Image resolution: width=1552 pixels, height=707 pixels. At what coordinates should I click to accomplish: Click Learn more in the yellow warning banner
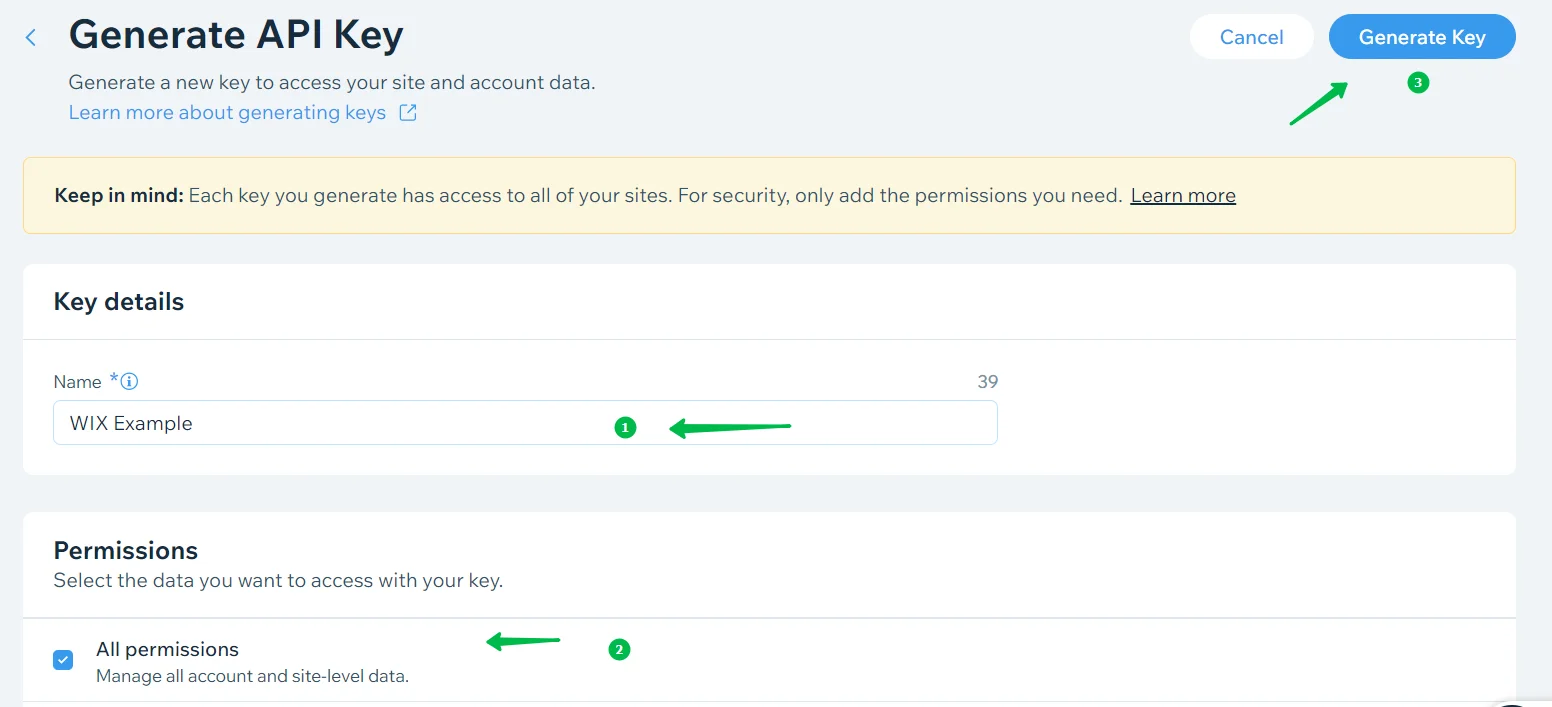pos(1182,195)
